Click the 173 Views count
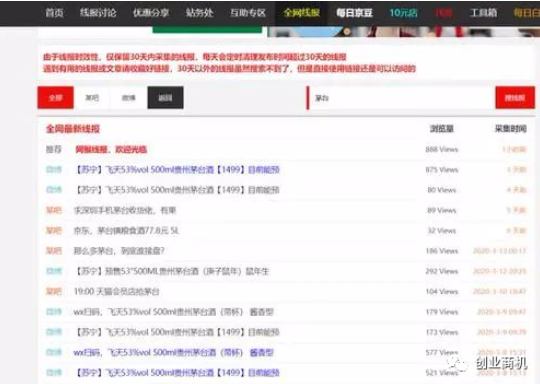540x384 pixels. [x=442, y=332]
